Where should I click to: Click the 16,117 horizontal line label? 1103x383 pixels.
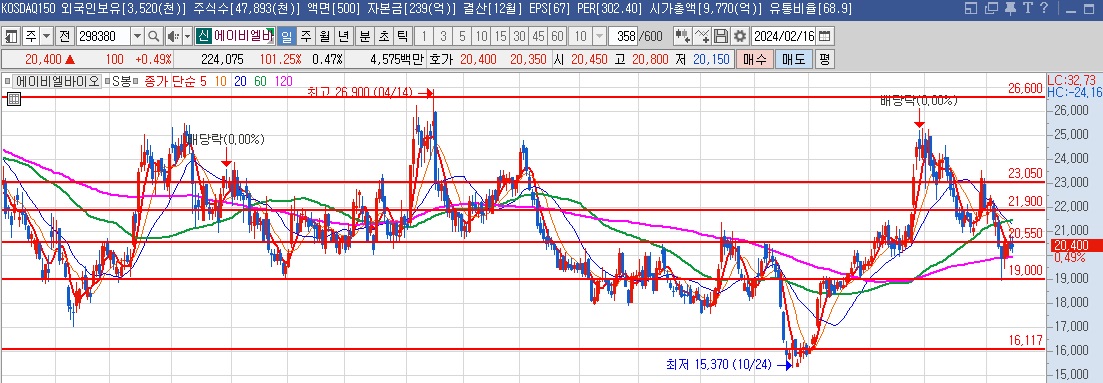(x=1025, y=341)
